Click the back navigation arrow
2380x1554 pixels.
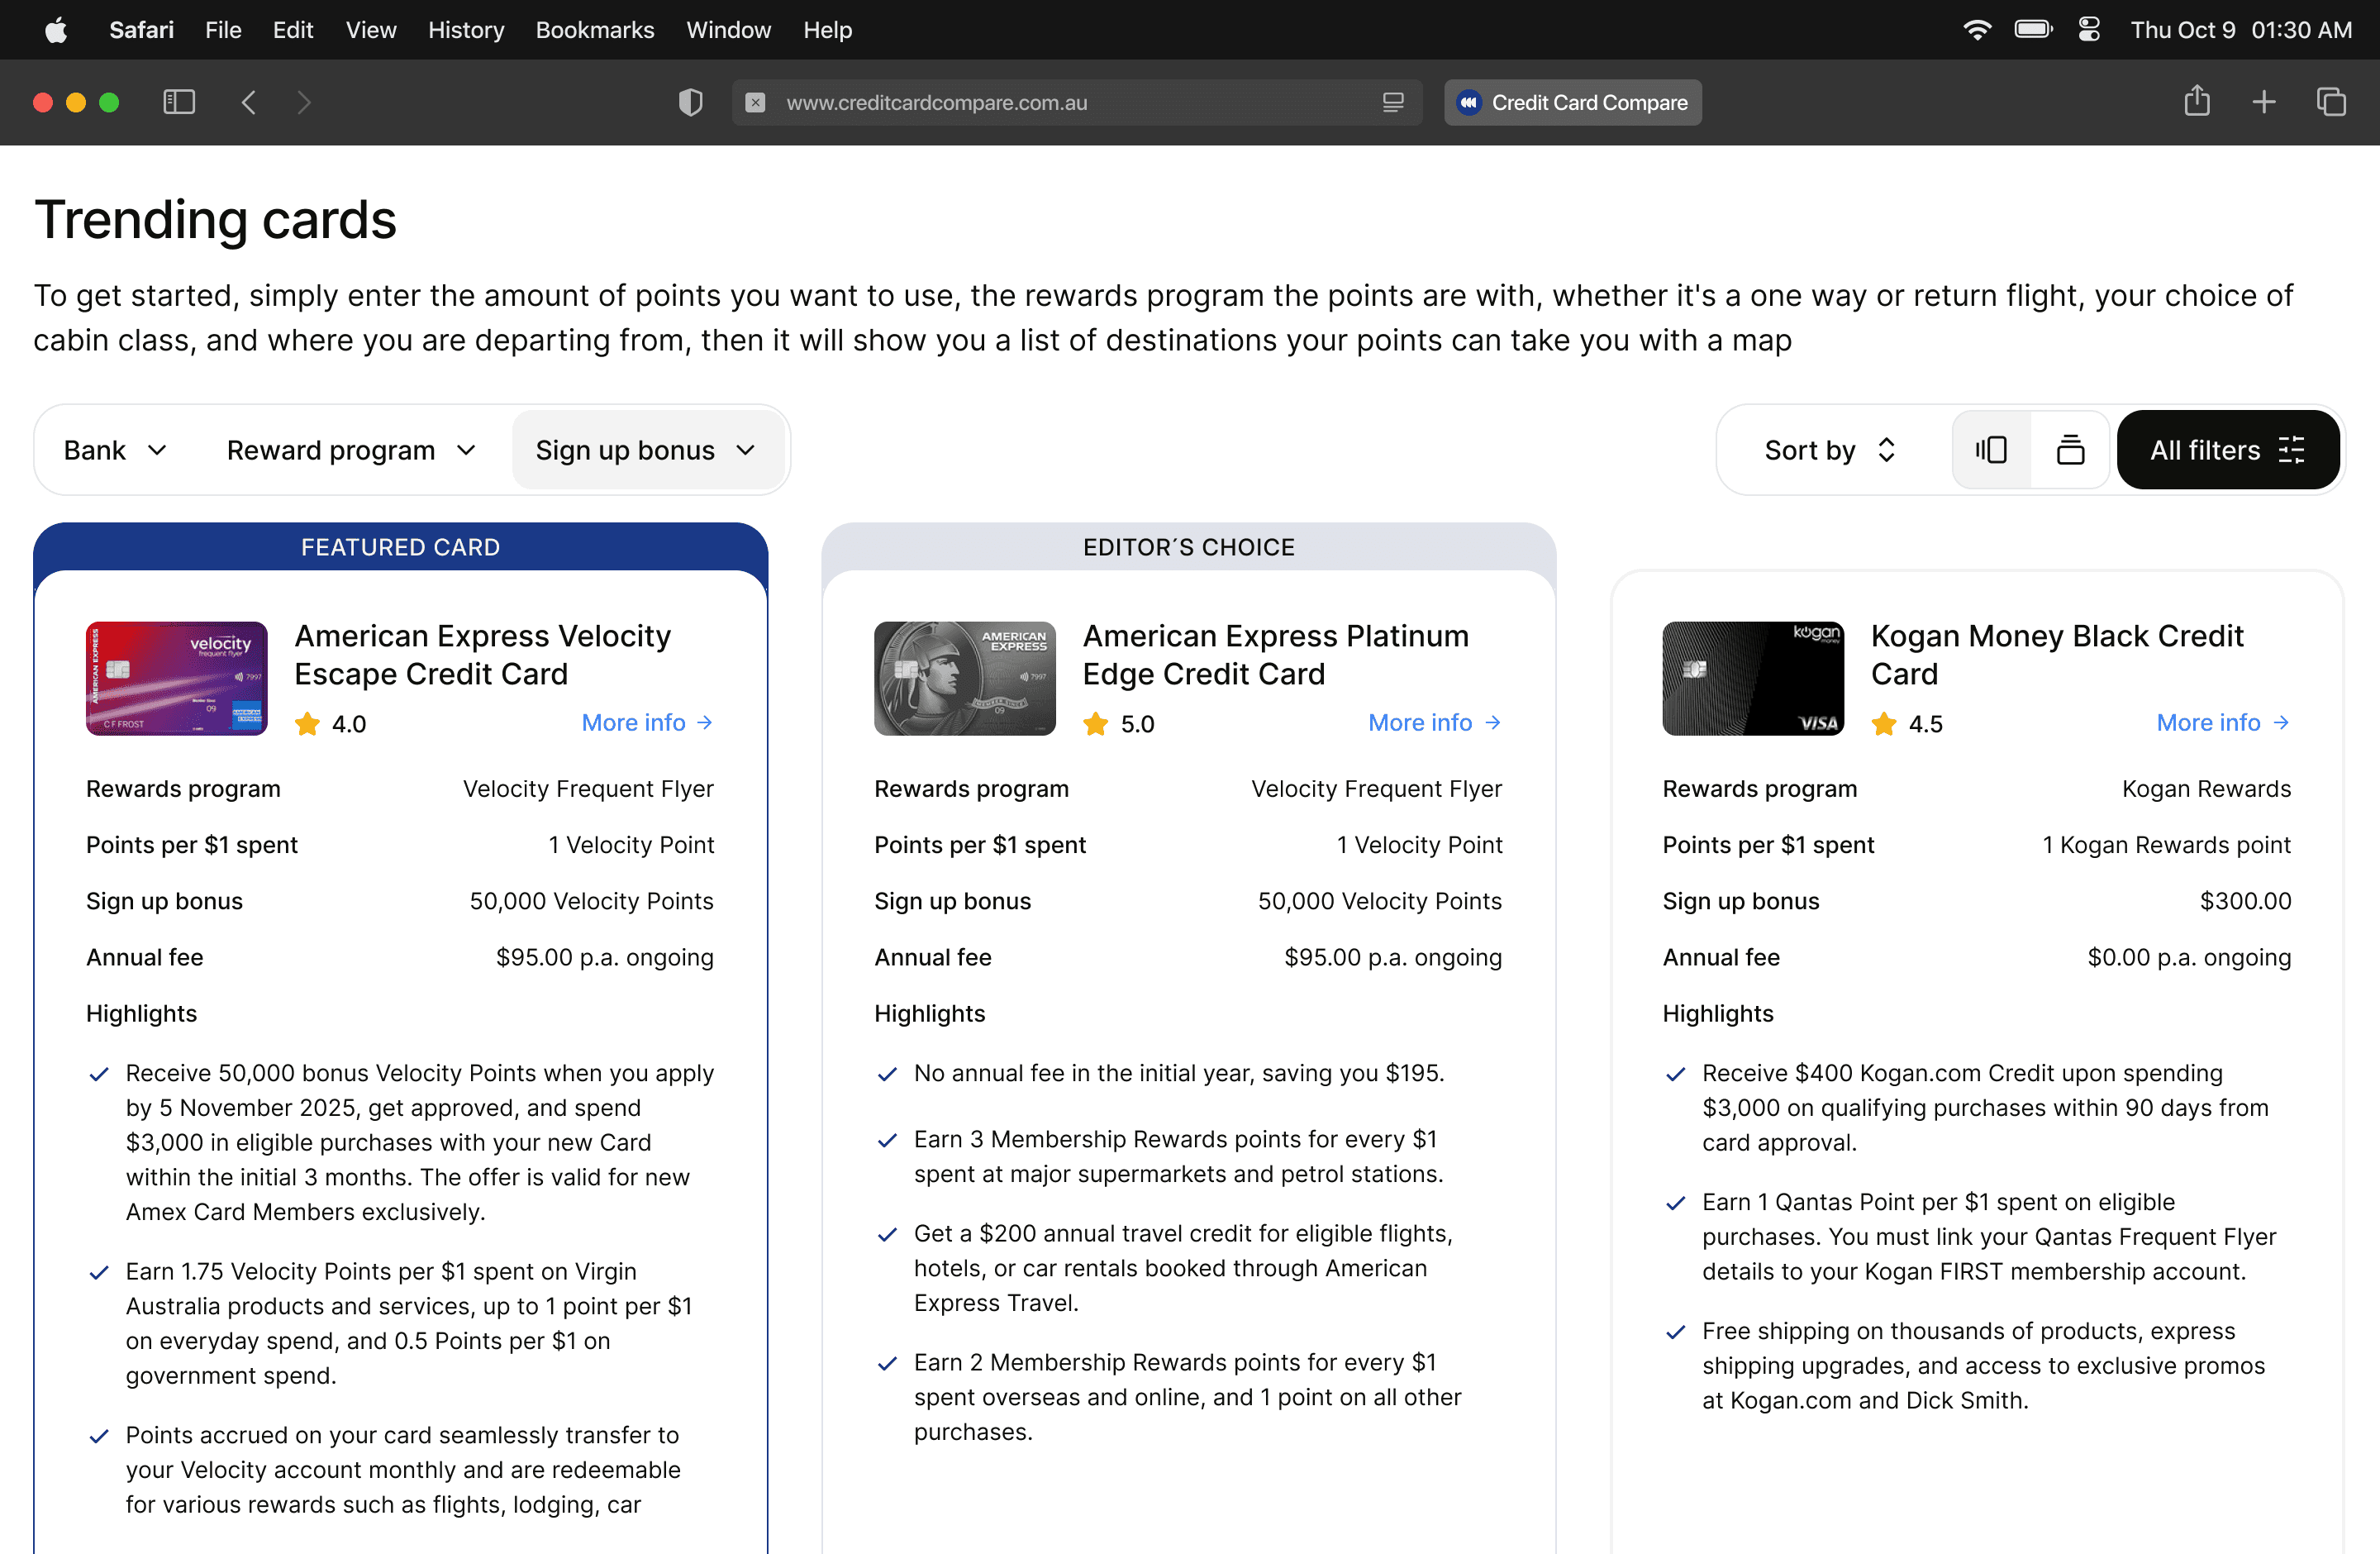[249, 102]
